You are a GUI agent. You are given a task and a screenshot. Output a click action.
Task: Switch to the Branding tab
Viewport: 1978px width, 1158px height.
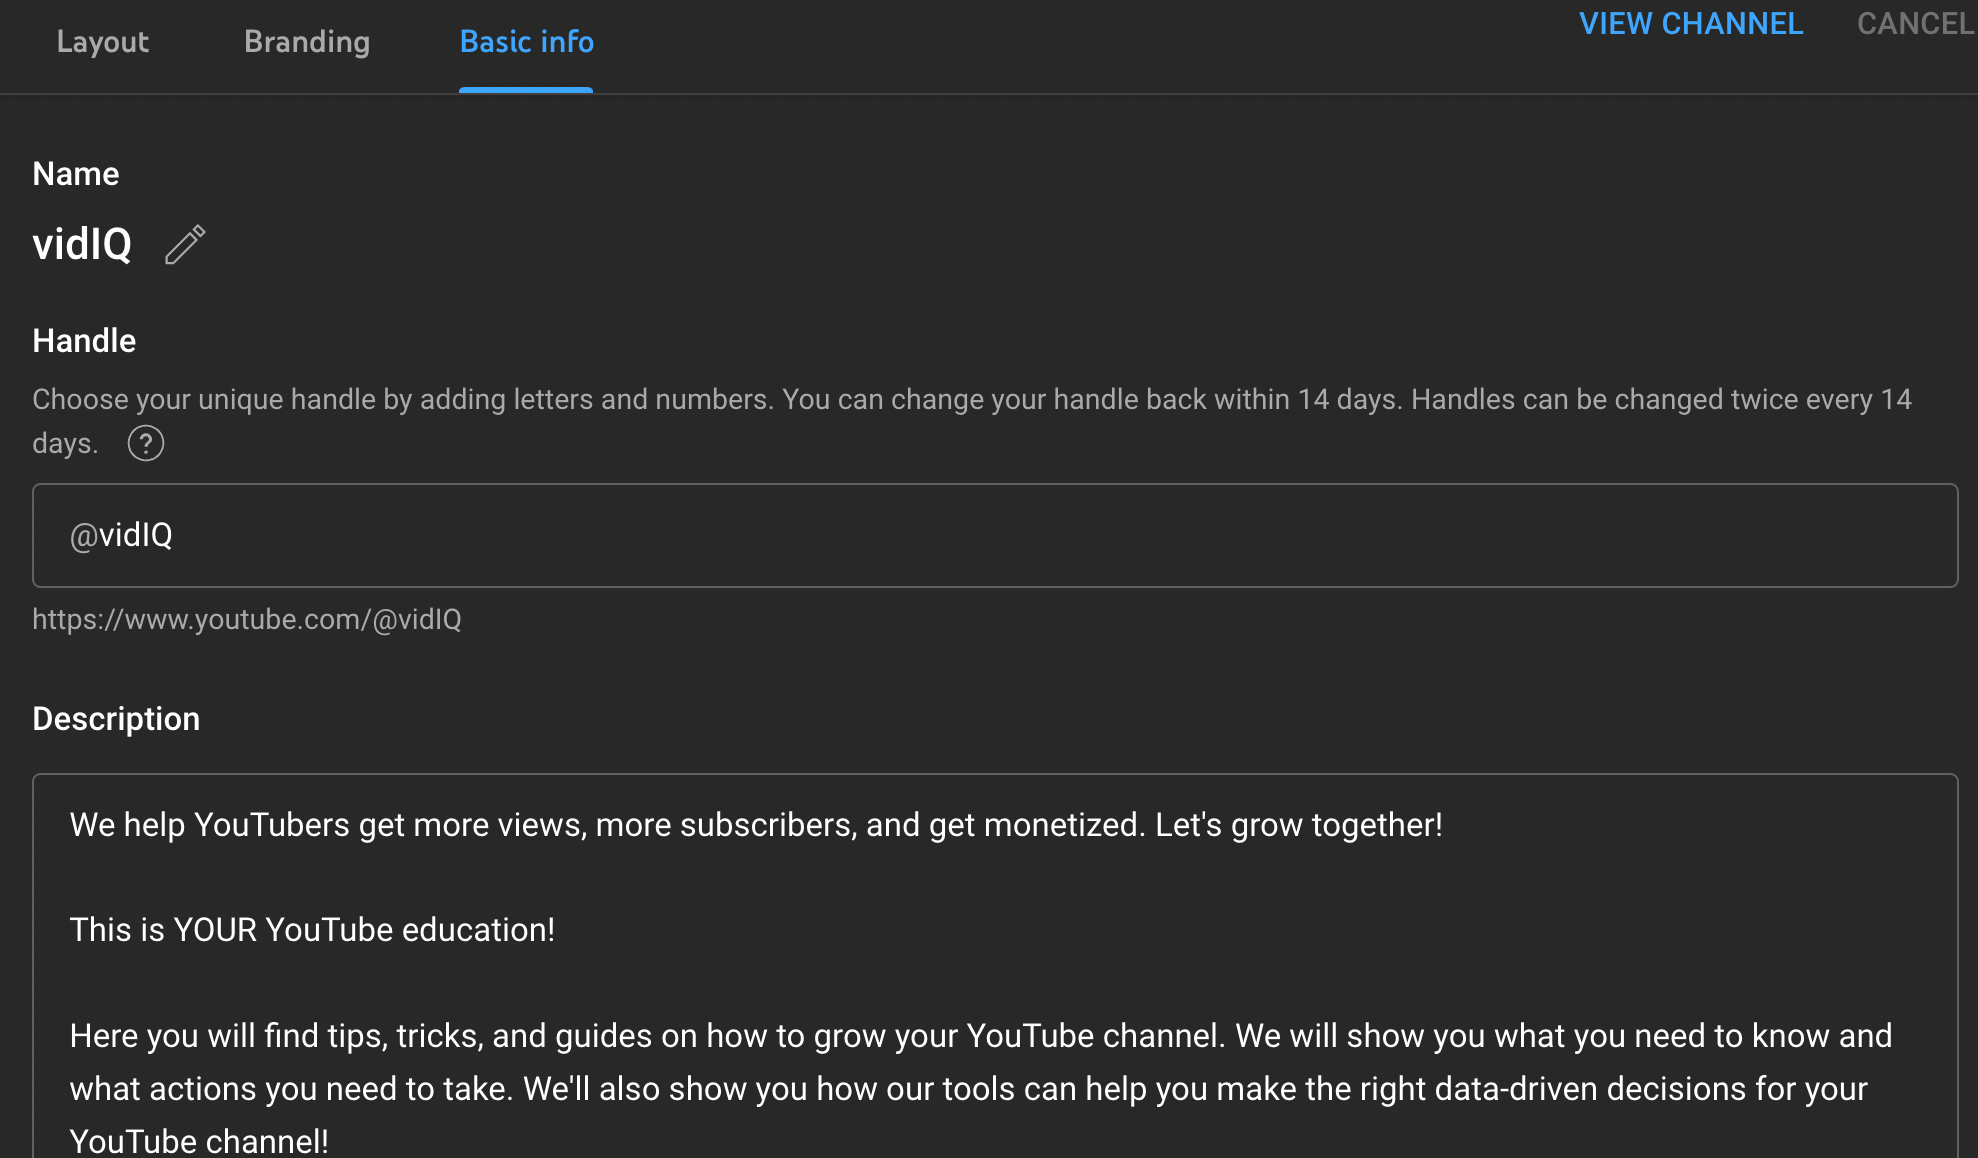(x=307, y=42)
